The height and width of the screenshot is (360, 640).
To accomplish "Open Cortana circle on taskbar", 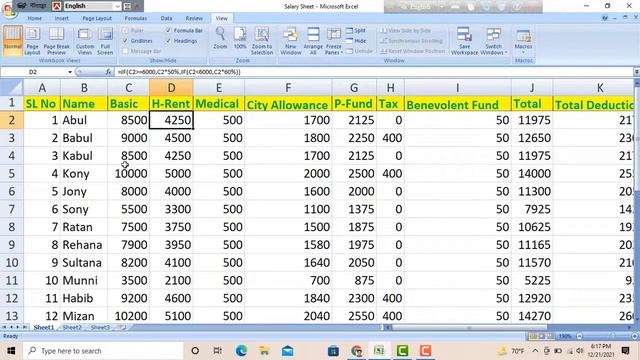I will click(195, 351).
